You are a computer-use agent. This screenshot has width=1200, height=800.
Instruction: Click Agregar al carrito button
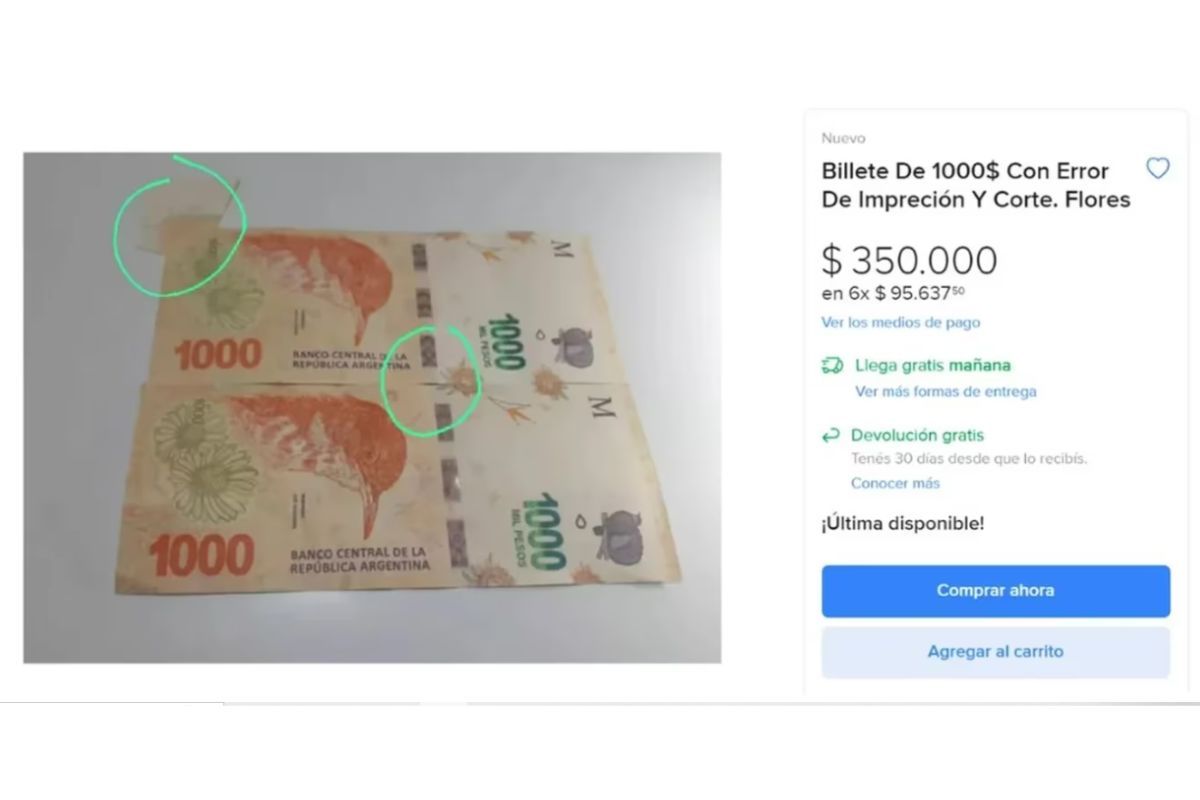click(996, 652)
